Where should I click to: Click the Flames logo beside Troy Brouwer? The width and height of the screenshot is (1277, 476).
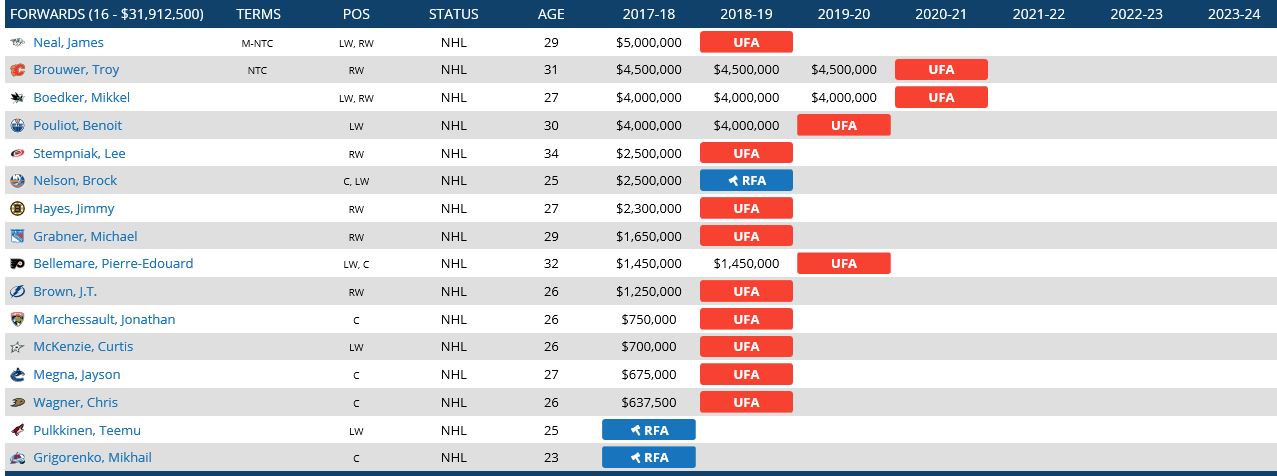tap(17, 70)
